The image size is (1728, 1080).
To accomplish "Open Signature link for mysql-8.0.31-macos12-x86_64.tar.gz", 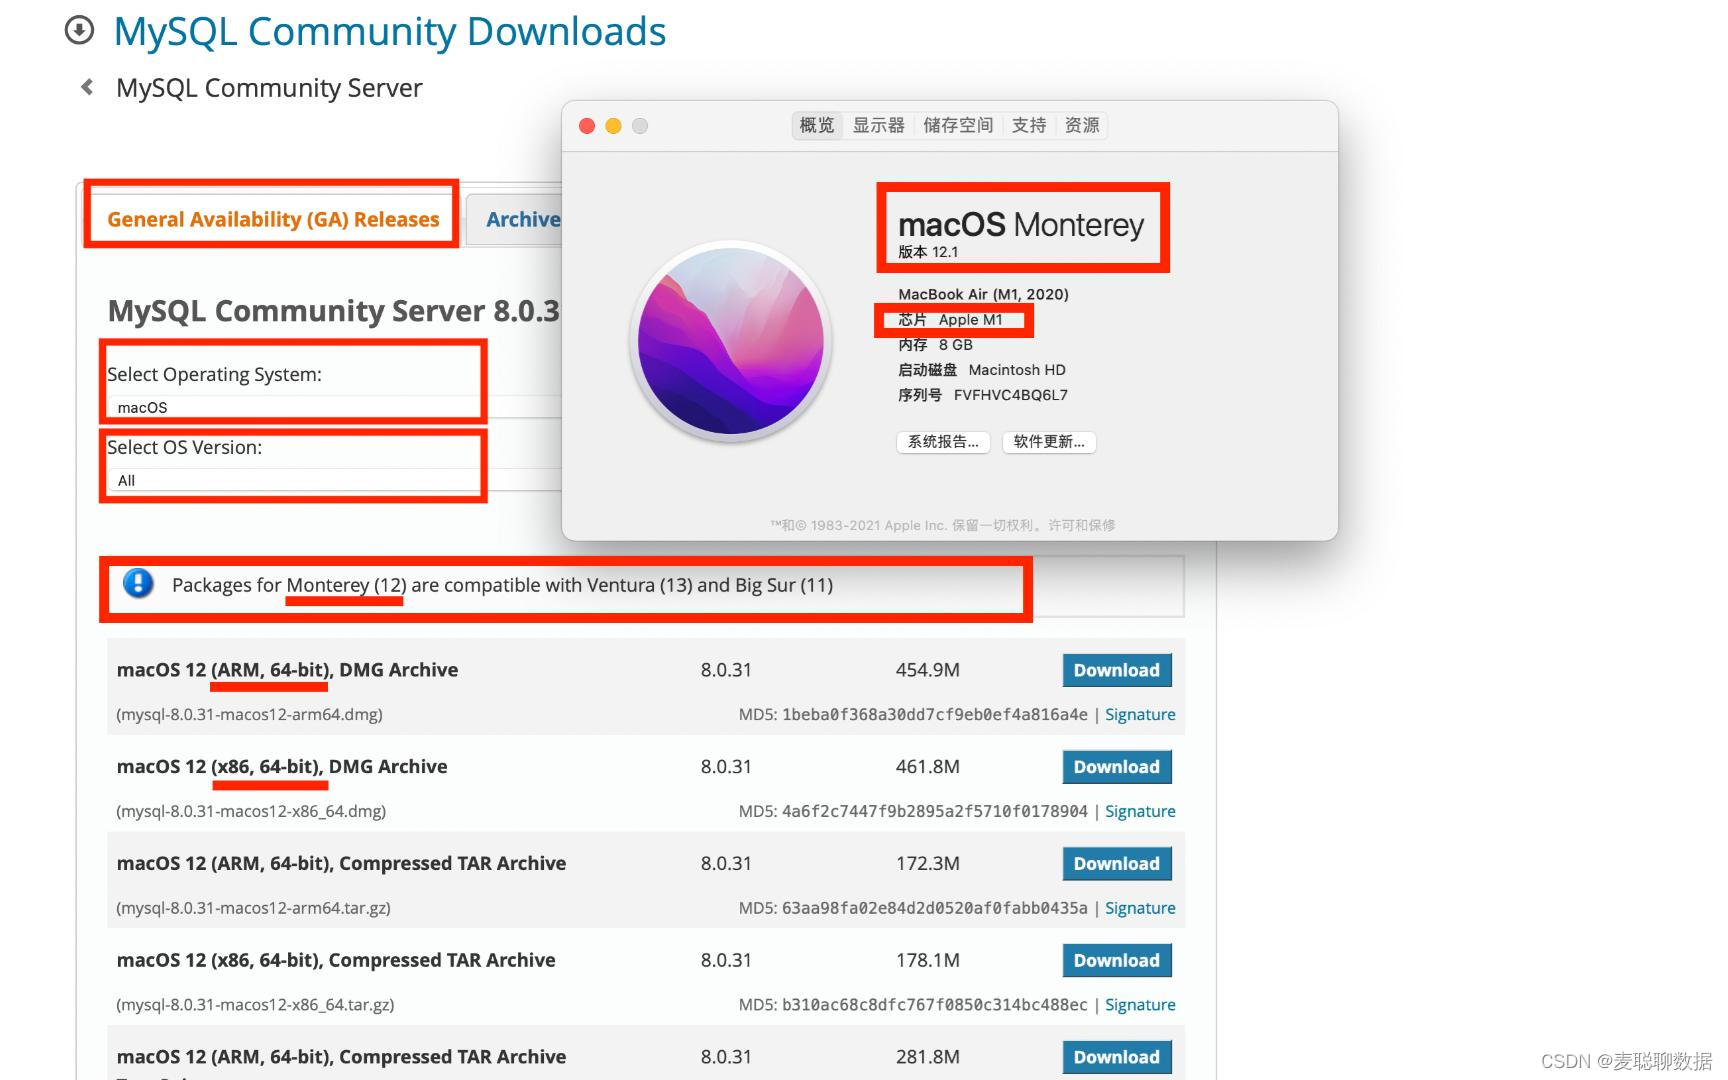I will coord(1140,1005).
